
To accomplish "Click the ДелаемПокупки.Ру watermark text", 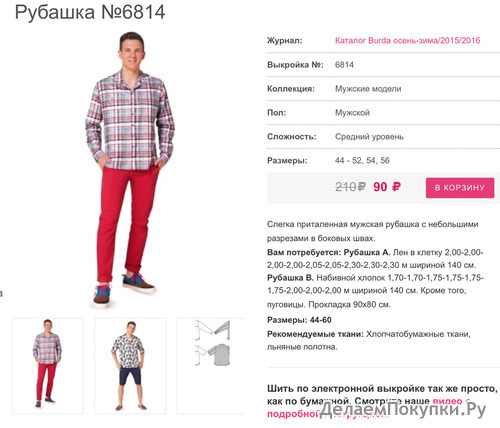I will (403, 409).
